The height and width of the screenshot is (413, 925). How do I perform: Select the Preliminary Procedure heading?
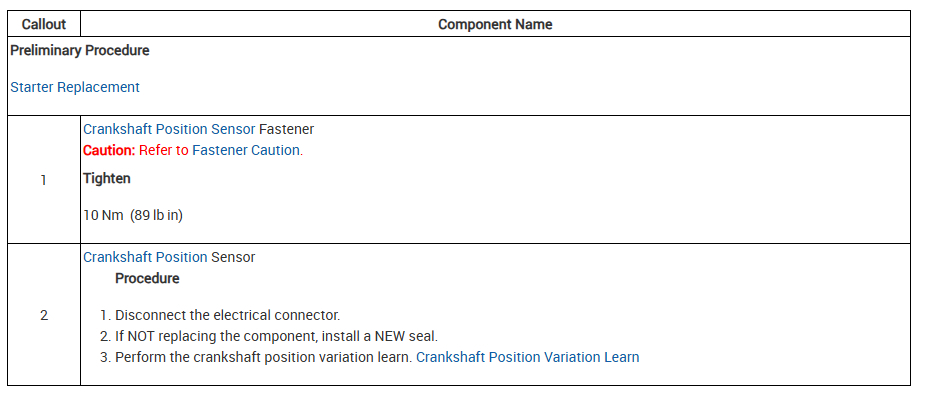(x=80, y=50)
